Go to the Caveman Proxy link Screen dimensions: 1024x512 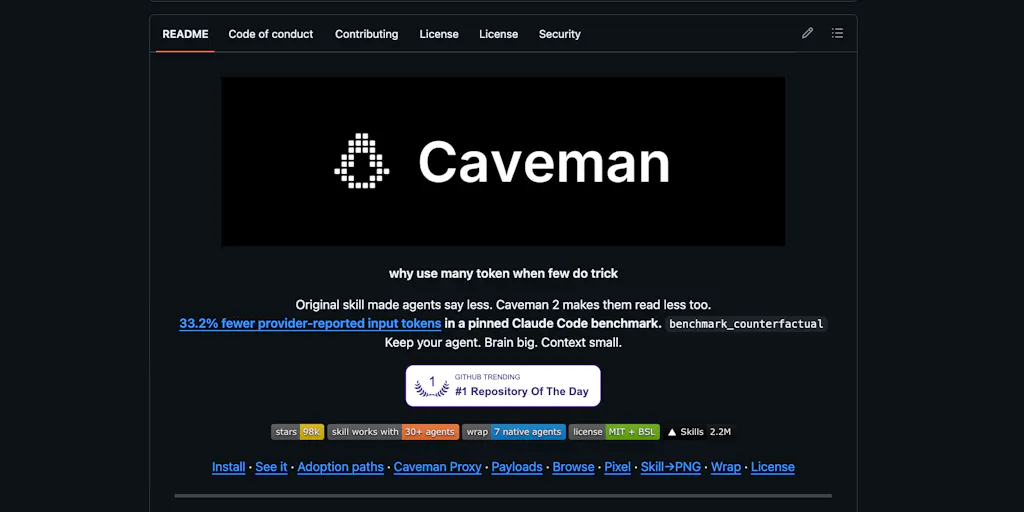[438, 467]
